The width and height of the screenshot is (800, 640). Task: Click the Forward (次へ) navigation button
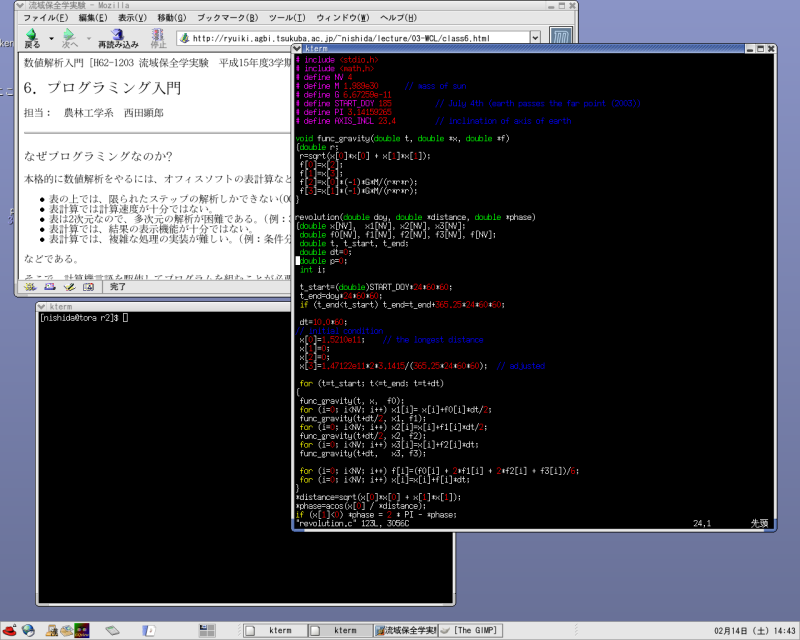(x=69, y=38)
